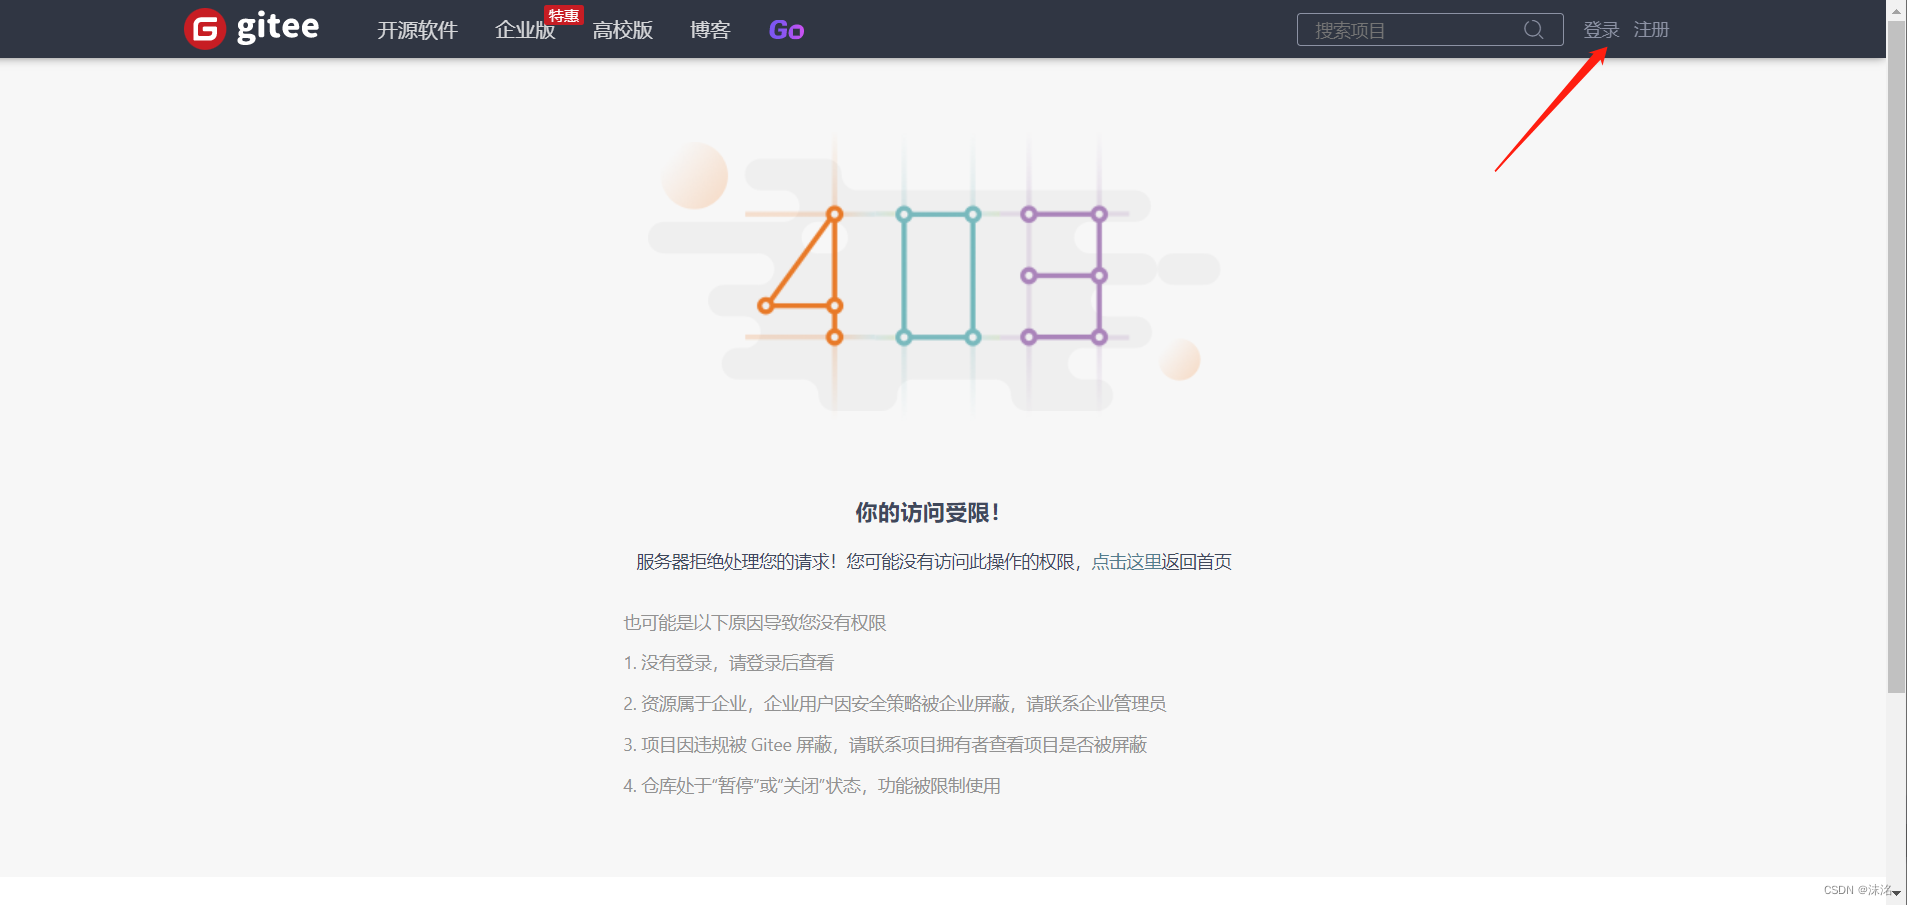Select the text 1. 没有登录，请登录后查看
Screen dimensions: 1907x905
coord(729,663)
